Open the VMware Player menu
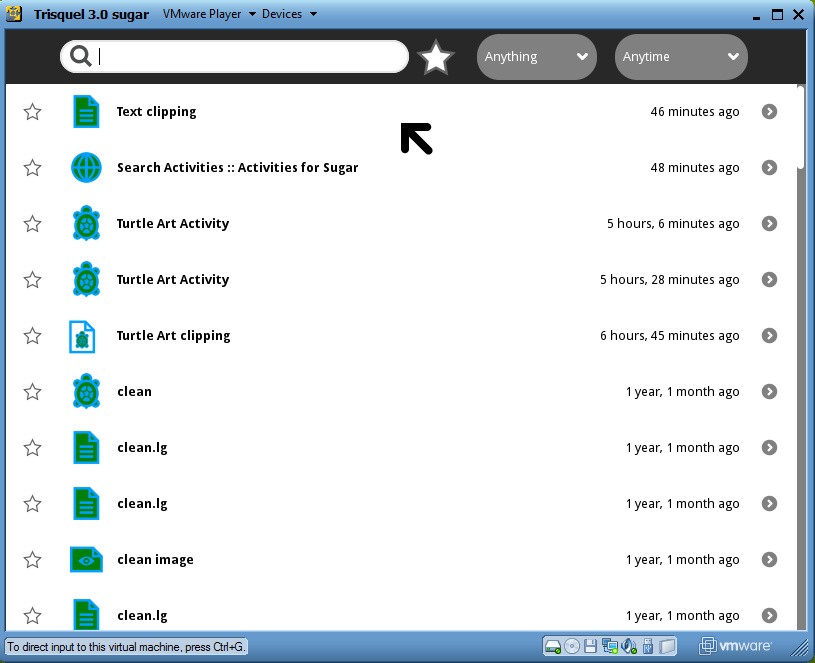Viewport: 815px width, 663px height. coord(209,14)
